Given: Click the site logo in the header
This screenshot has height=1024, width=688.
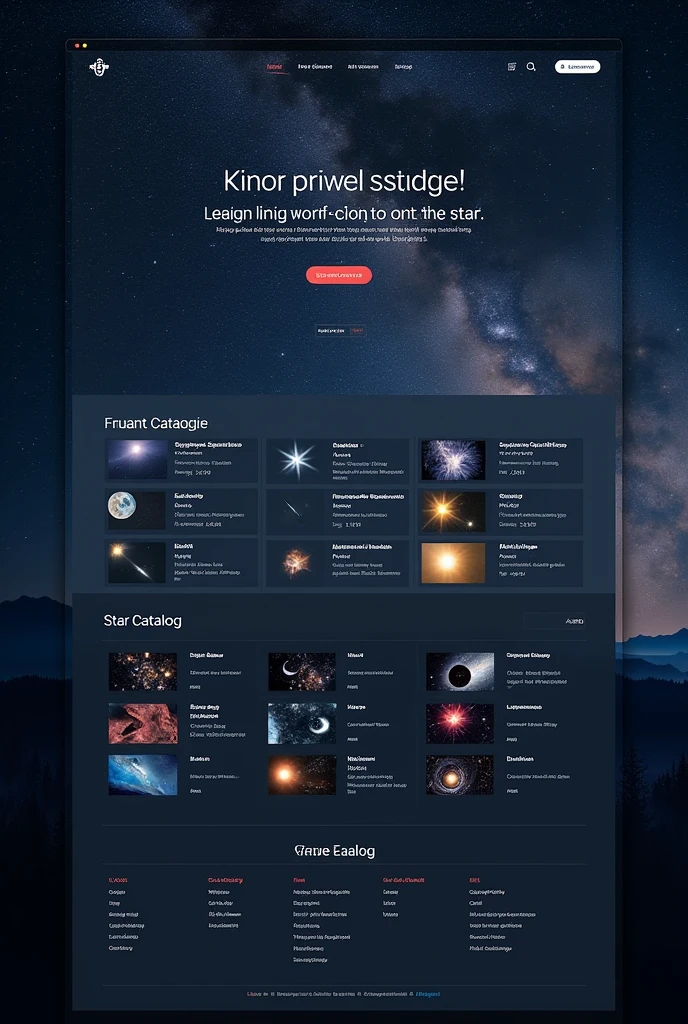Looking at the screenshot, I should pyautogui.click(x=99, y=67).
